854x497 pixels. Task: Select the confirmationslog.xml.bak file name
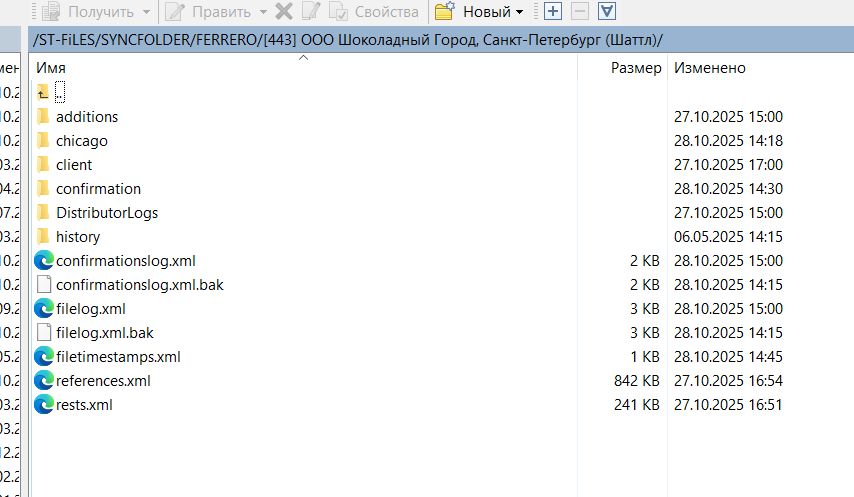(x=140, y=285)
